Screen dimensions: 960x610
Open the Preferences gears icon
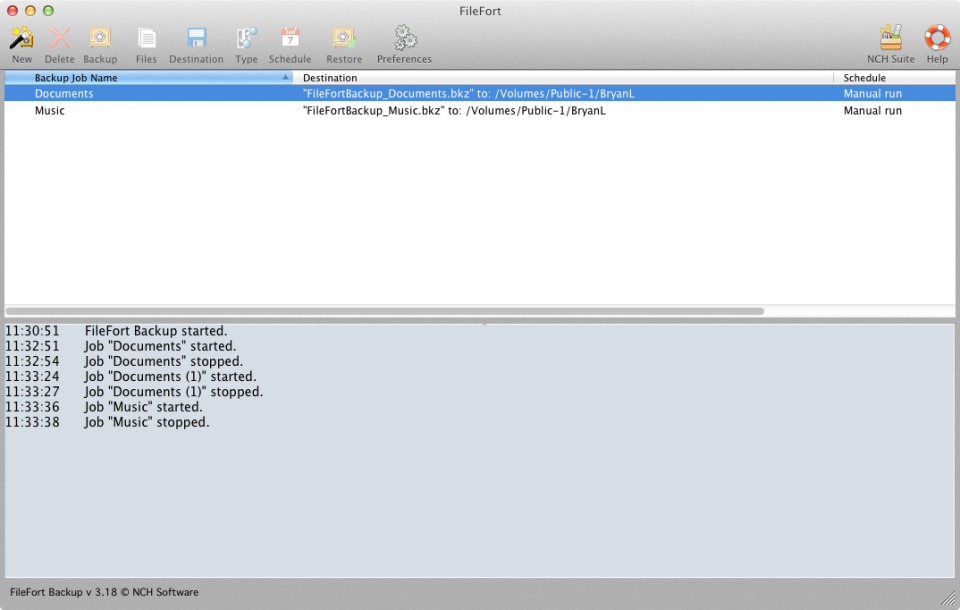pyautogui.click(x=404, y=40)
